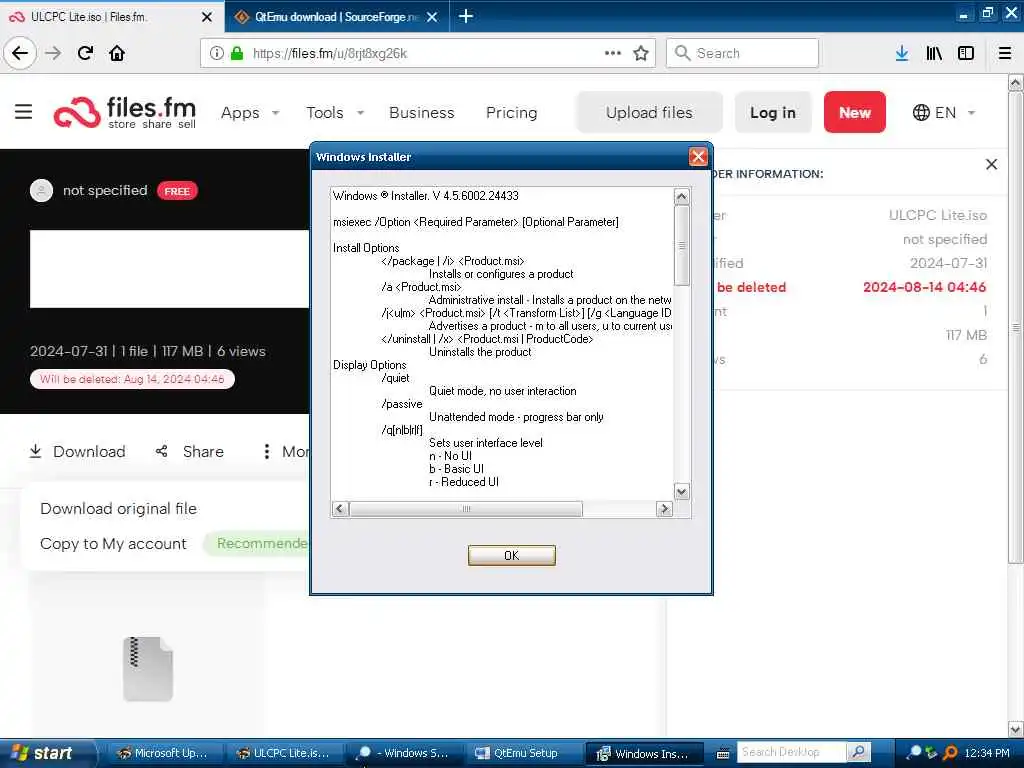Click the user avatar next to not specified
The height and width of the screenshot is (768, 1024).
tap(42, 191)
